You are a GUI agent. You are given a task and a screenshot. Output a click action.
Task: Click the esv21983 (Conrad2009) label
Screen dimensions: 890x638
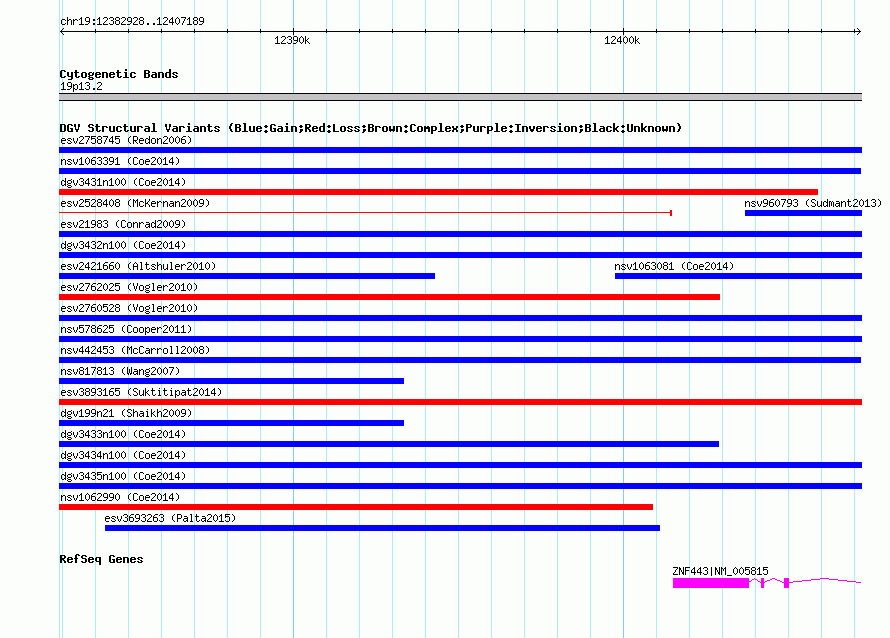pos(123,224)
